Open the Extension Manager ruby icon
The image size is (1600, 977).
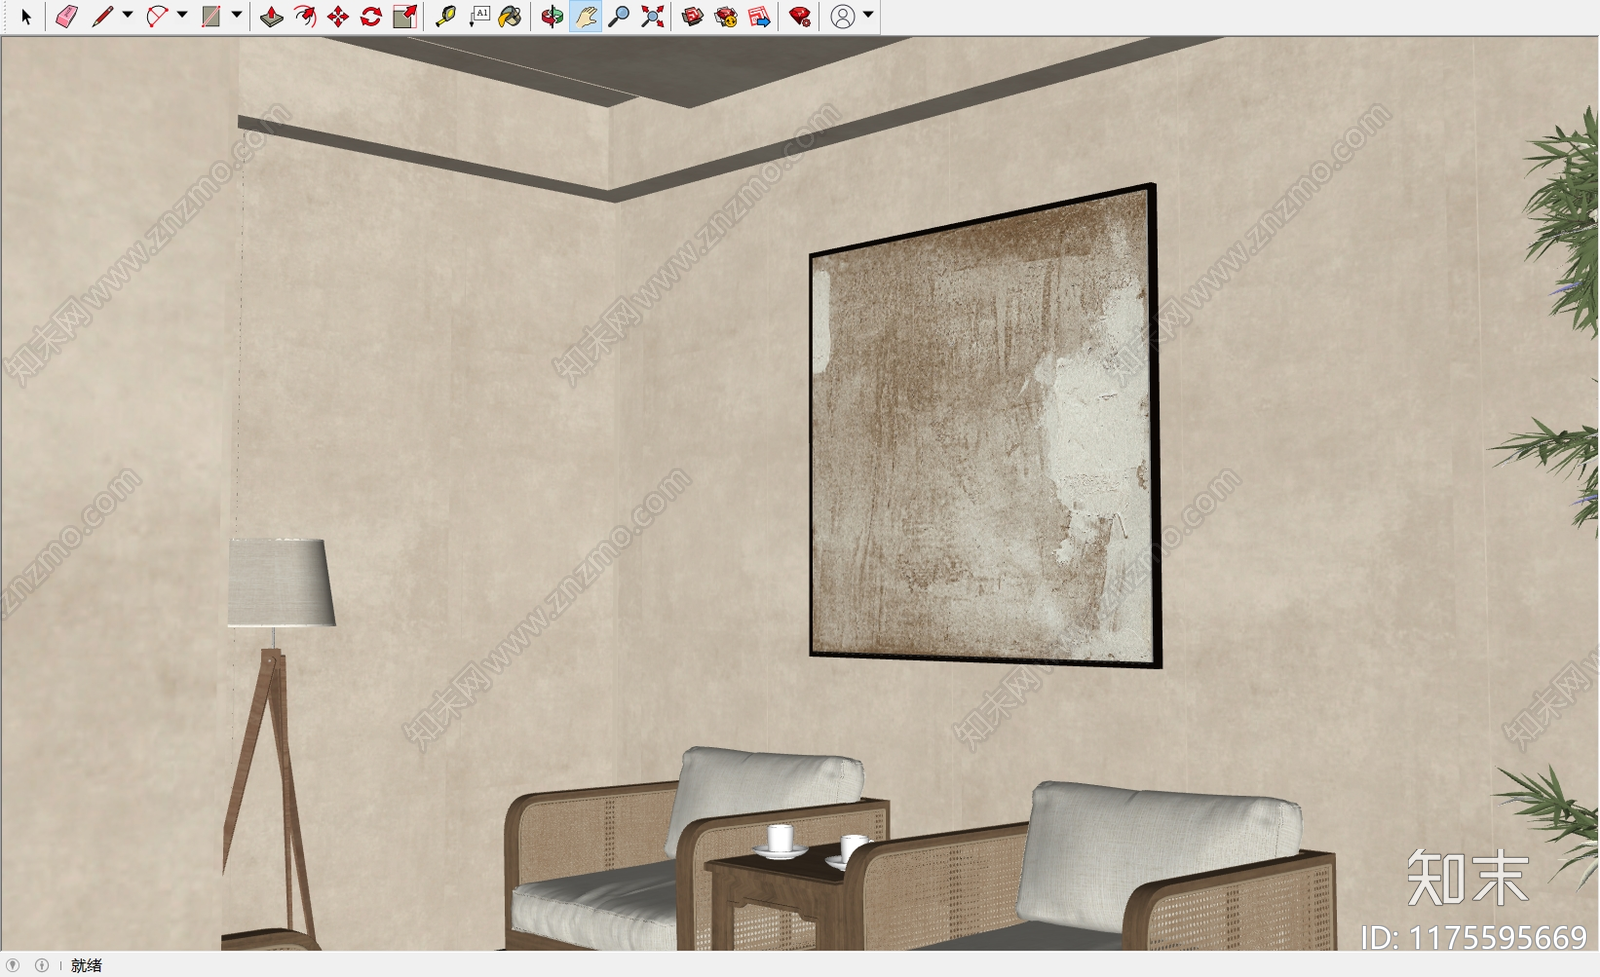(x=800, y=16)
